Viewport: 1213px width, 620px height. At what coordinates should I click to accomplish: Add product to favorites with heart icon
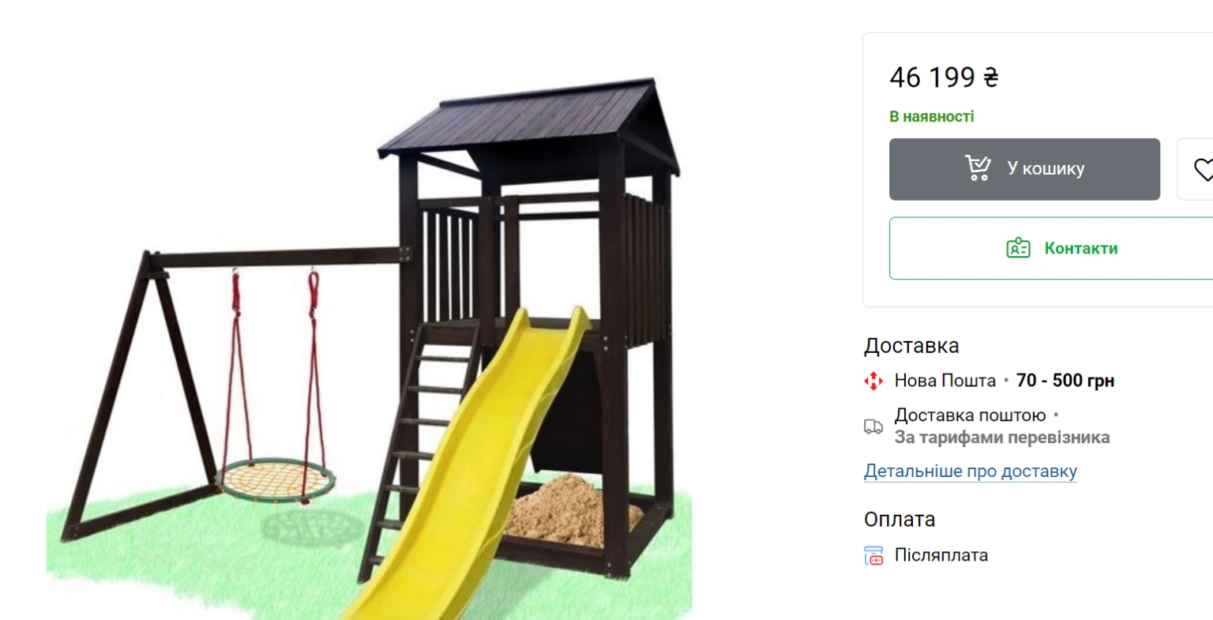1203,169
